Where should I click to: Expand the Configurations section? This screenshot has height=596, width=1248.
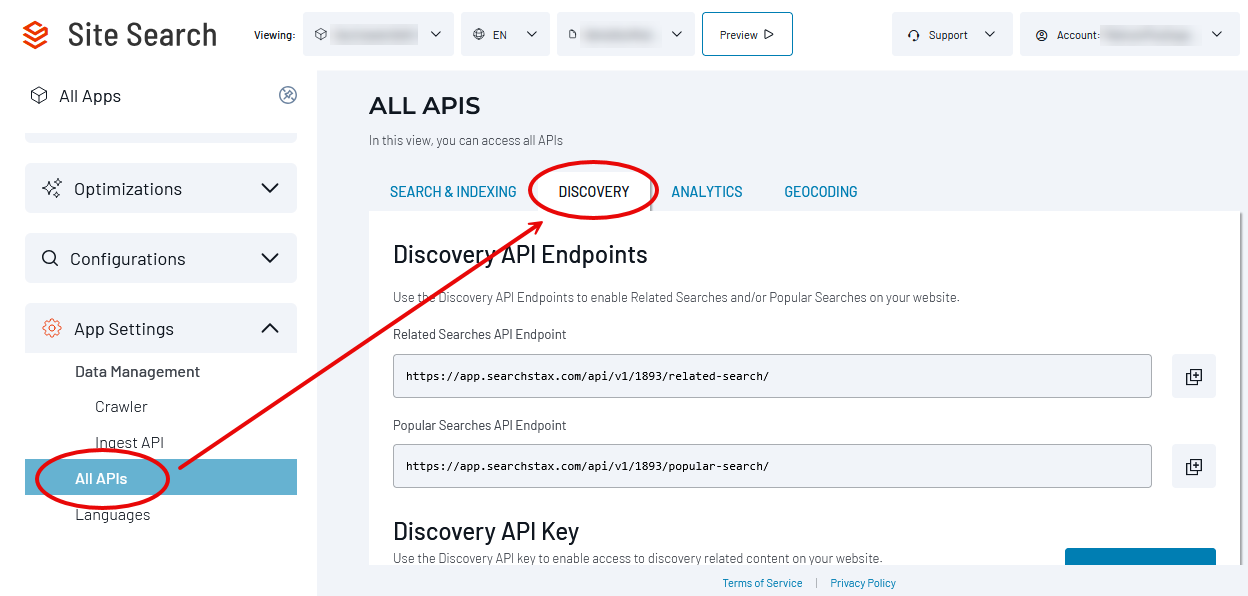[161, 258]
